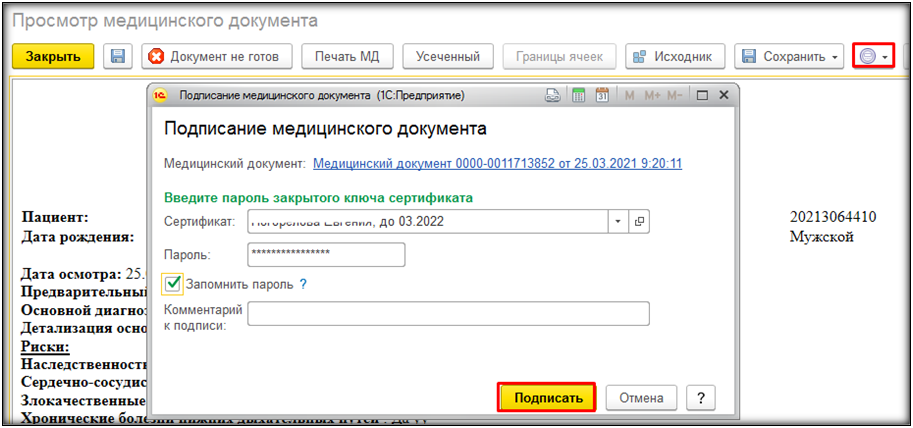Click the blue question mark next to Запомнить пароль
913x428 pixels.
tap(303, 284)
